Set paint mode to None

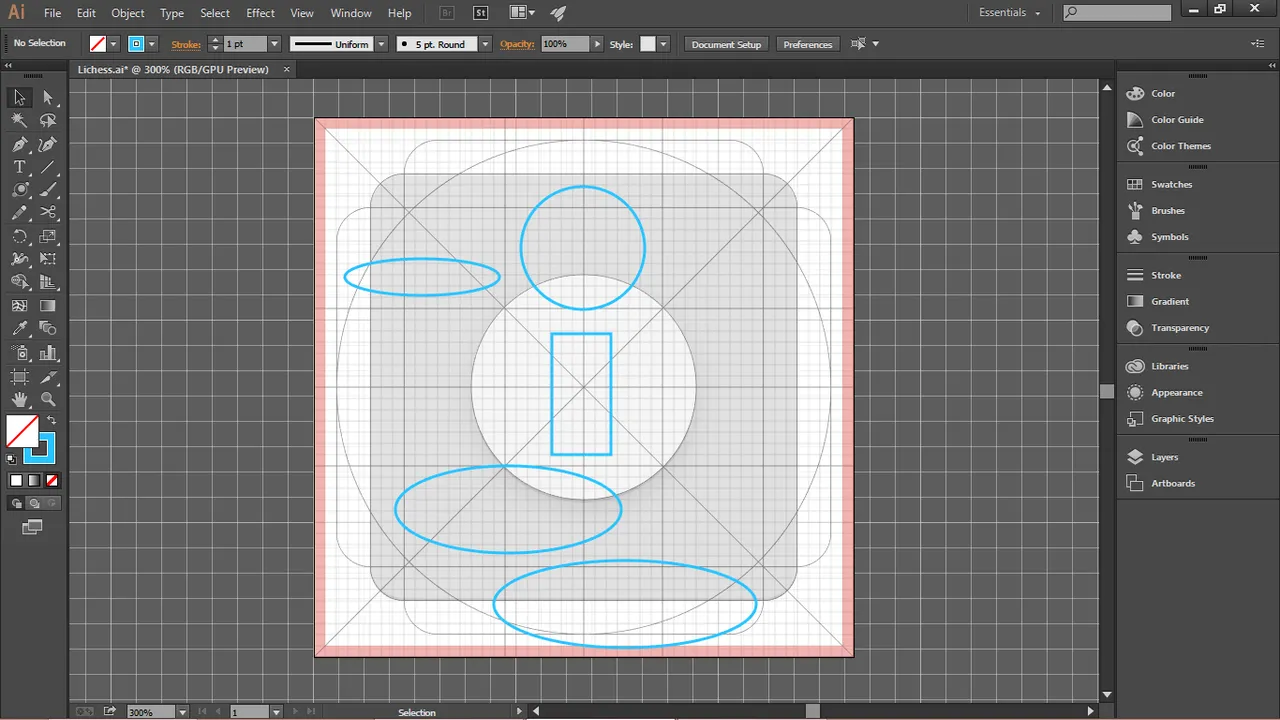coord(52,481)
